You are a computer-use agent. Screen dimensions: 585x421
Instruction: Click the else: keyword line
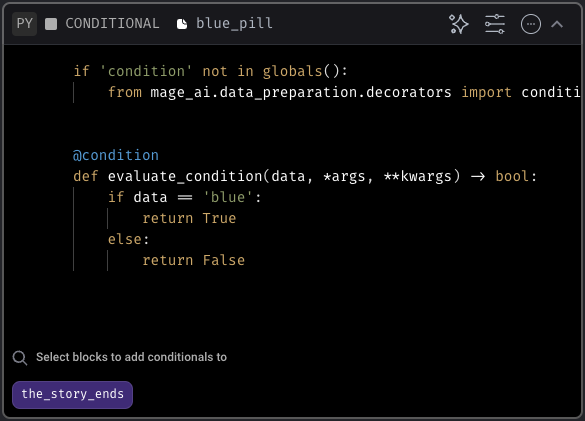pos(128,239)
